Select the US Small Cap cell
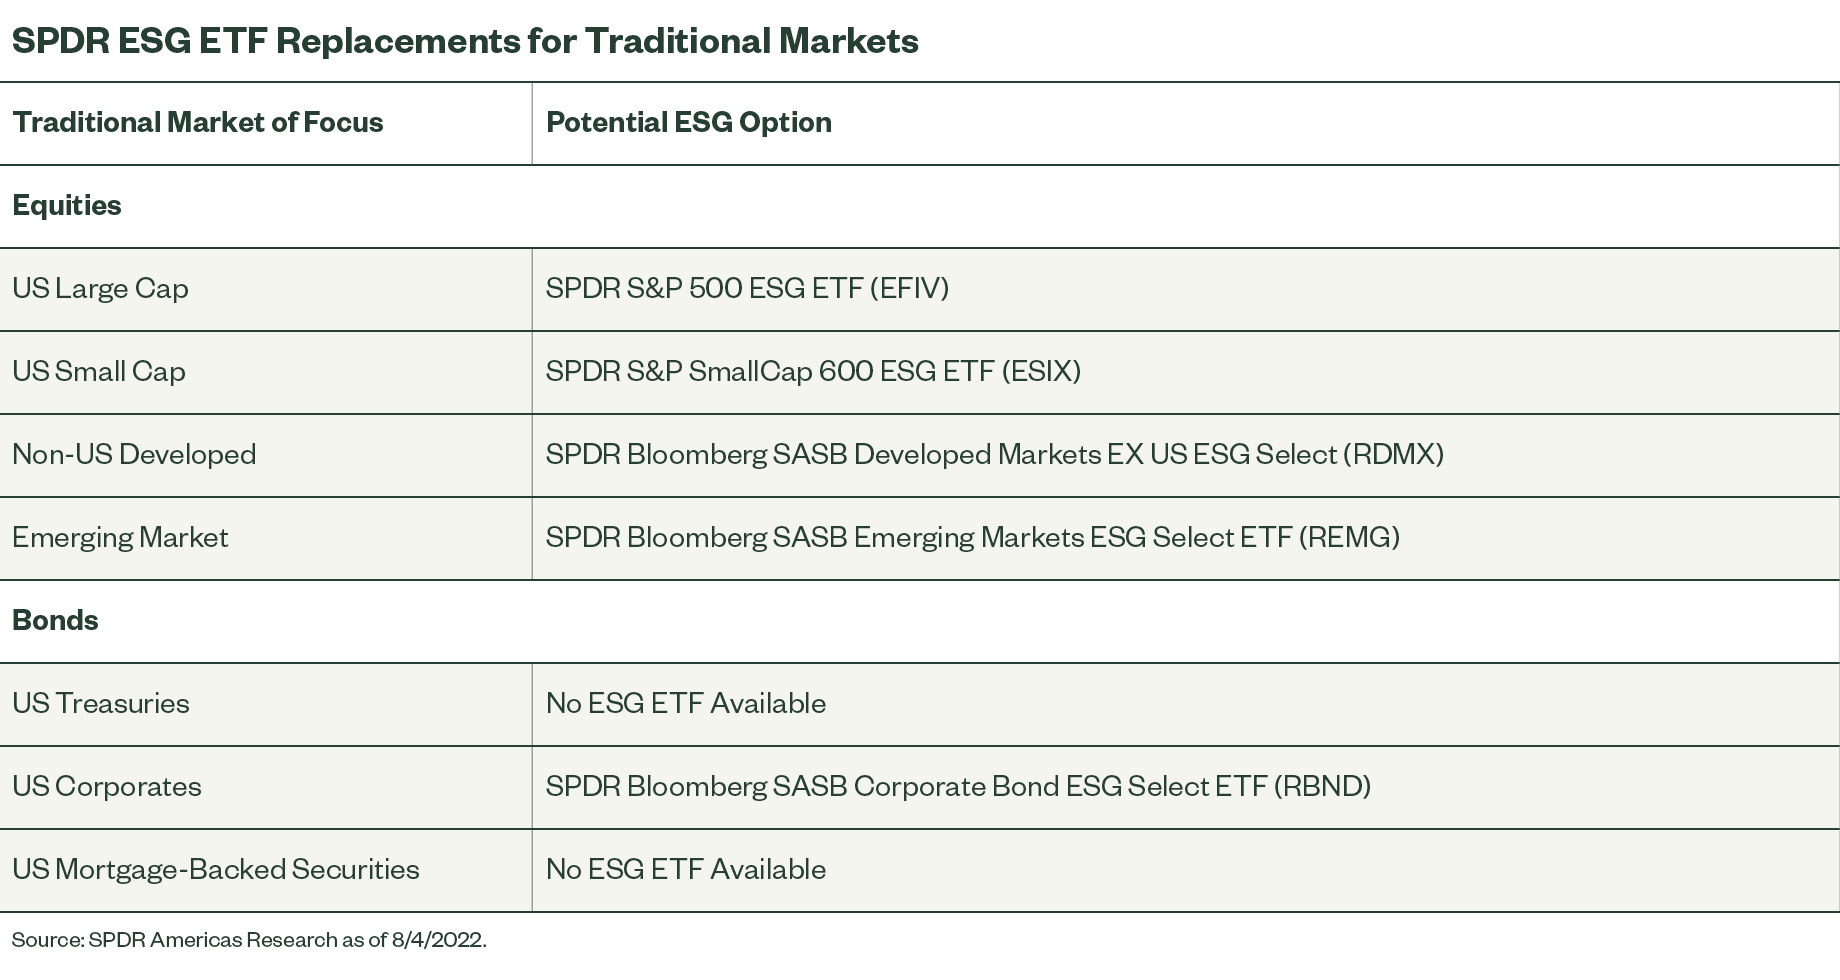Screen dimensions: 1840x980 click(99, 371)
